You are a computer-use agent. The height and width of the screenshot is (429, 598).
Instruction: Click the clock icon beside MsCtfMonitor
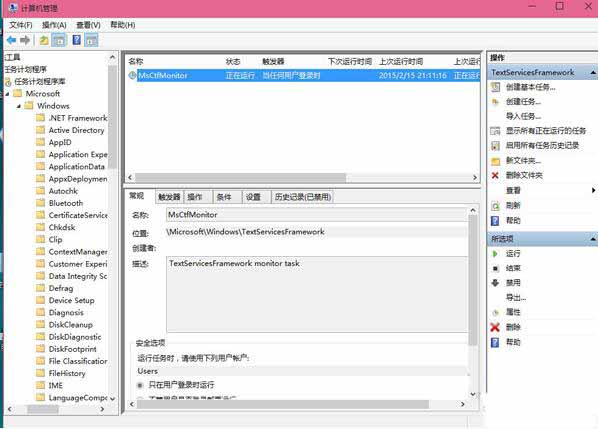click(x=132, y=76)
